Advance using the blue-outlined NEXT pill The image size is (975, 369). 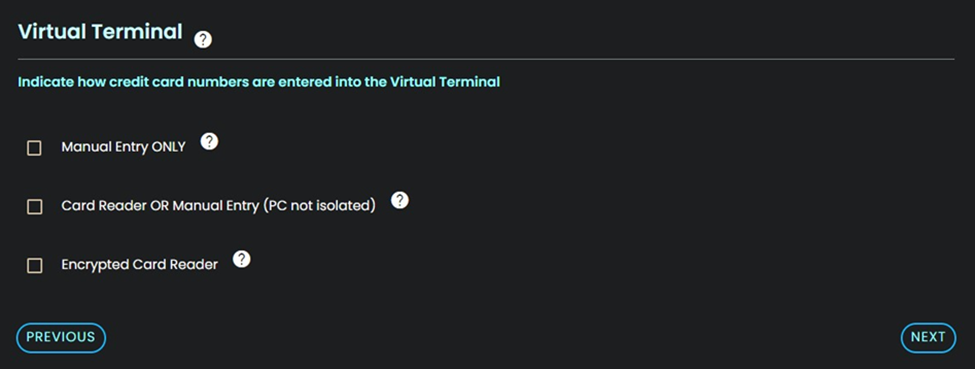point(928,337)
